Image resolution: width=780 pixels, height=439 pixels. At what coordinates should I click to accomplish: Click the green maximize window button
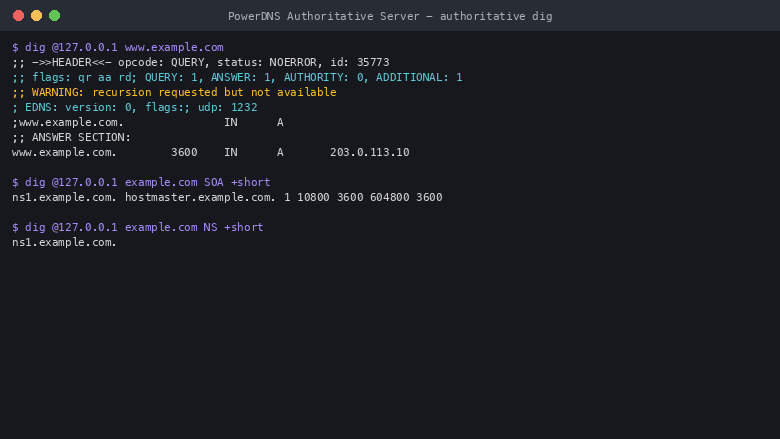[55, 16]
